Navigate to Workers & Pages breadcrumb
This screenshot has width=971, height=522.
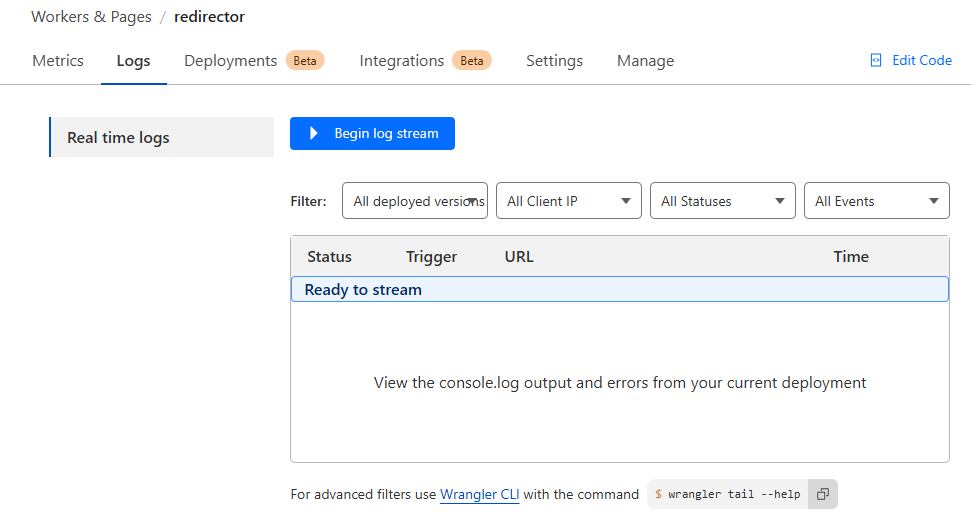click(91, 17)
